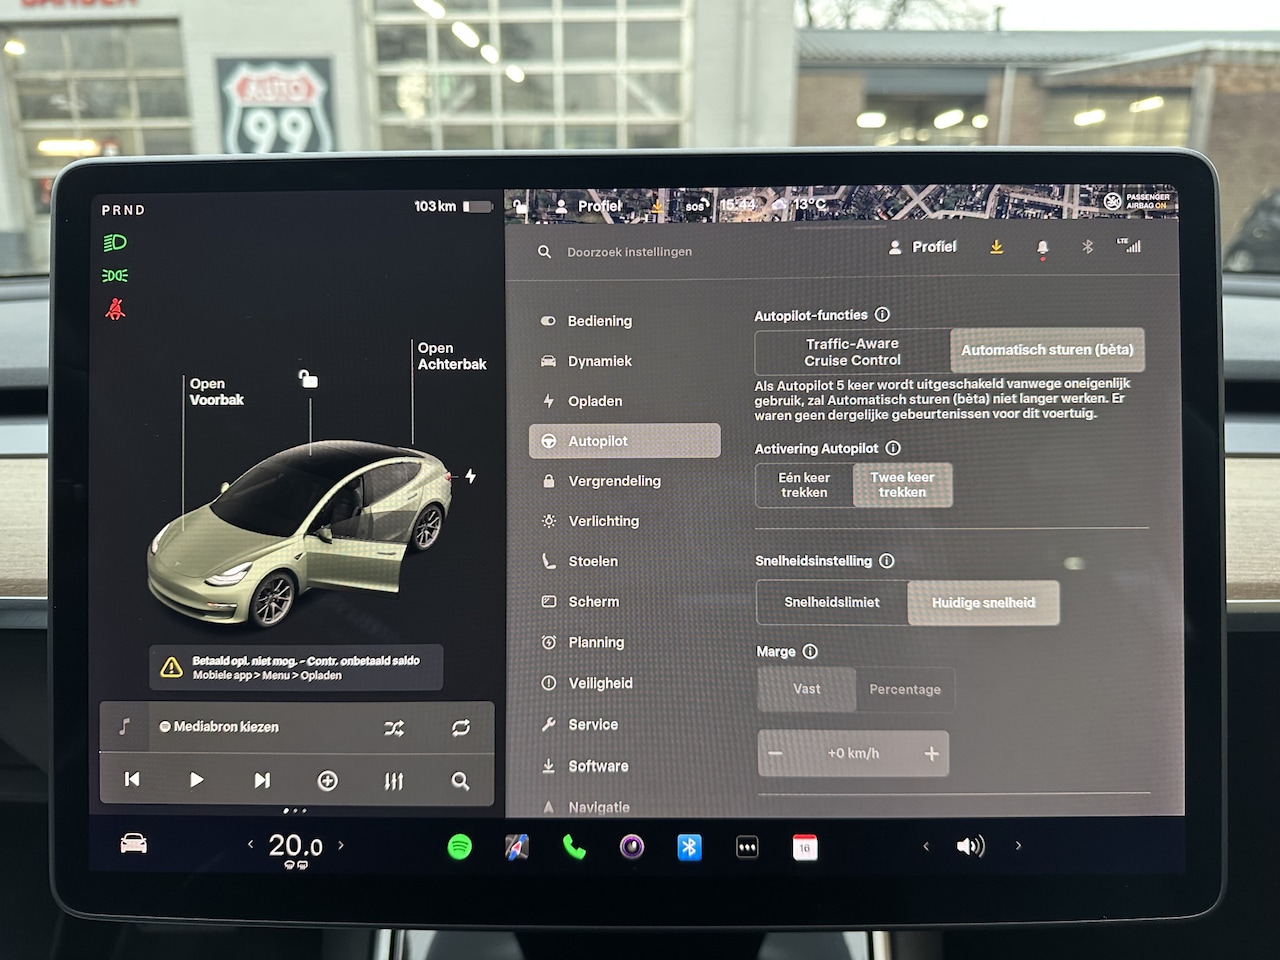Tap the car controls icon
Viewport: 1280px width, 960px height.
[x=134, y=844]
